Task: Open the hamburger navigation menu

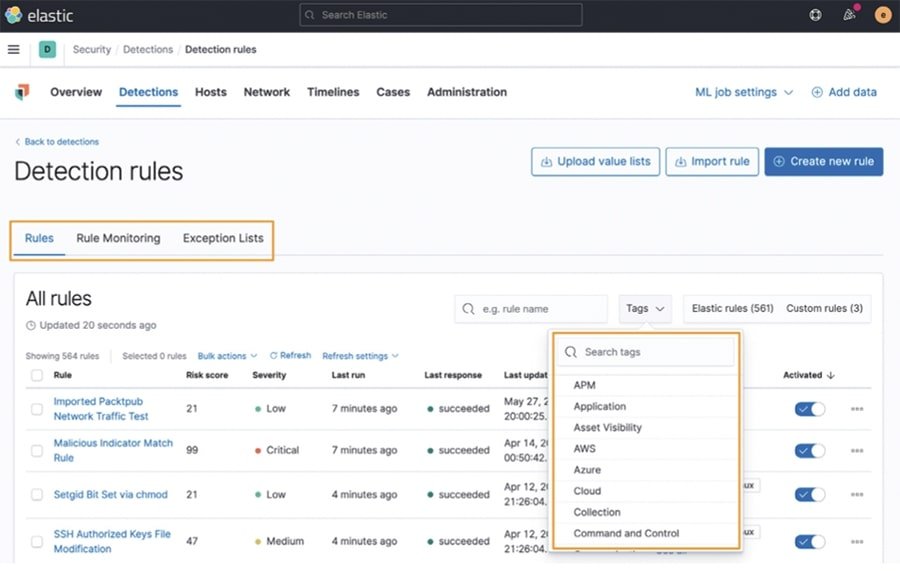Action: [x=13, y=49]
